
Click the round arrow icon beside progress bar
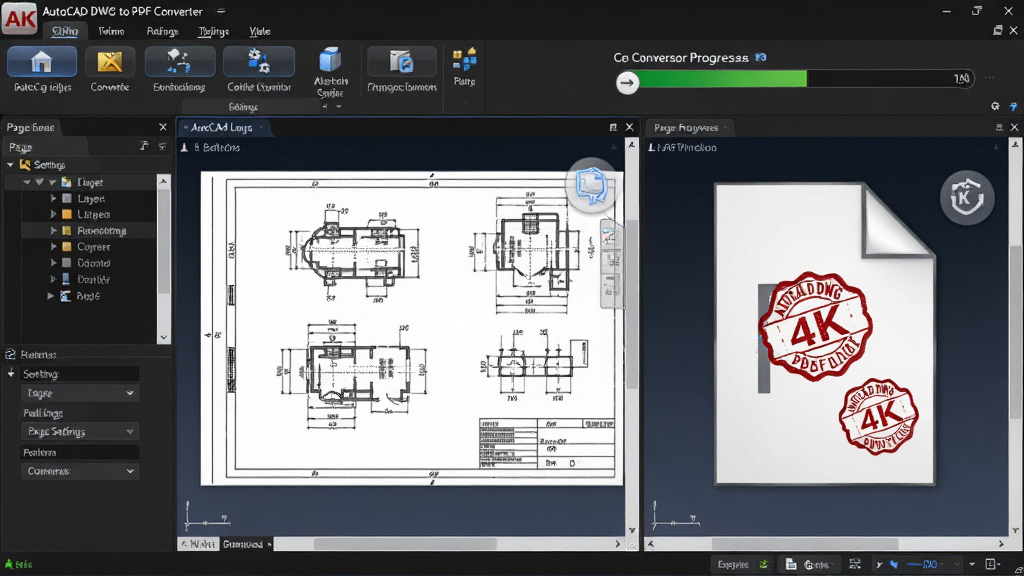[x=628, y=82]
